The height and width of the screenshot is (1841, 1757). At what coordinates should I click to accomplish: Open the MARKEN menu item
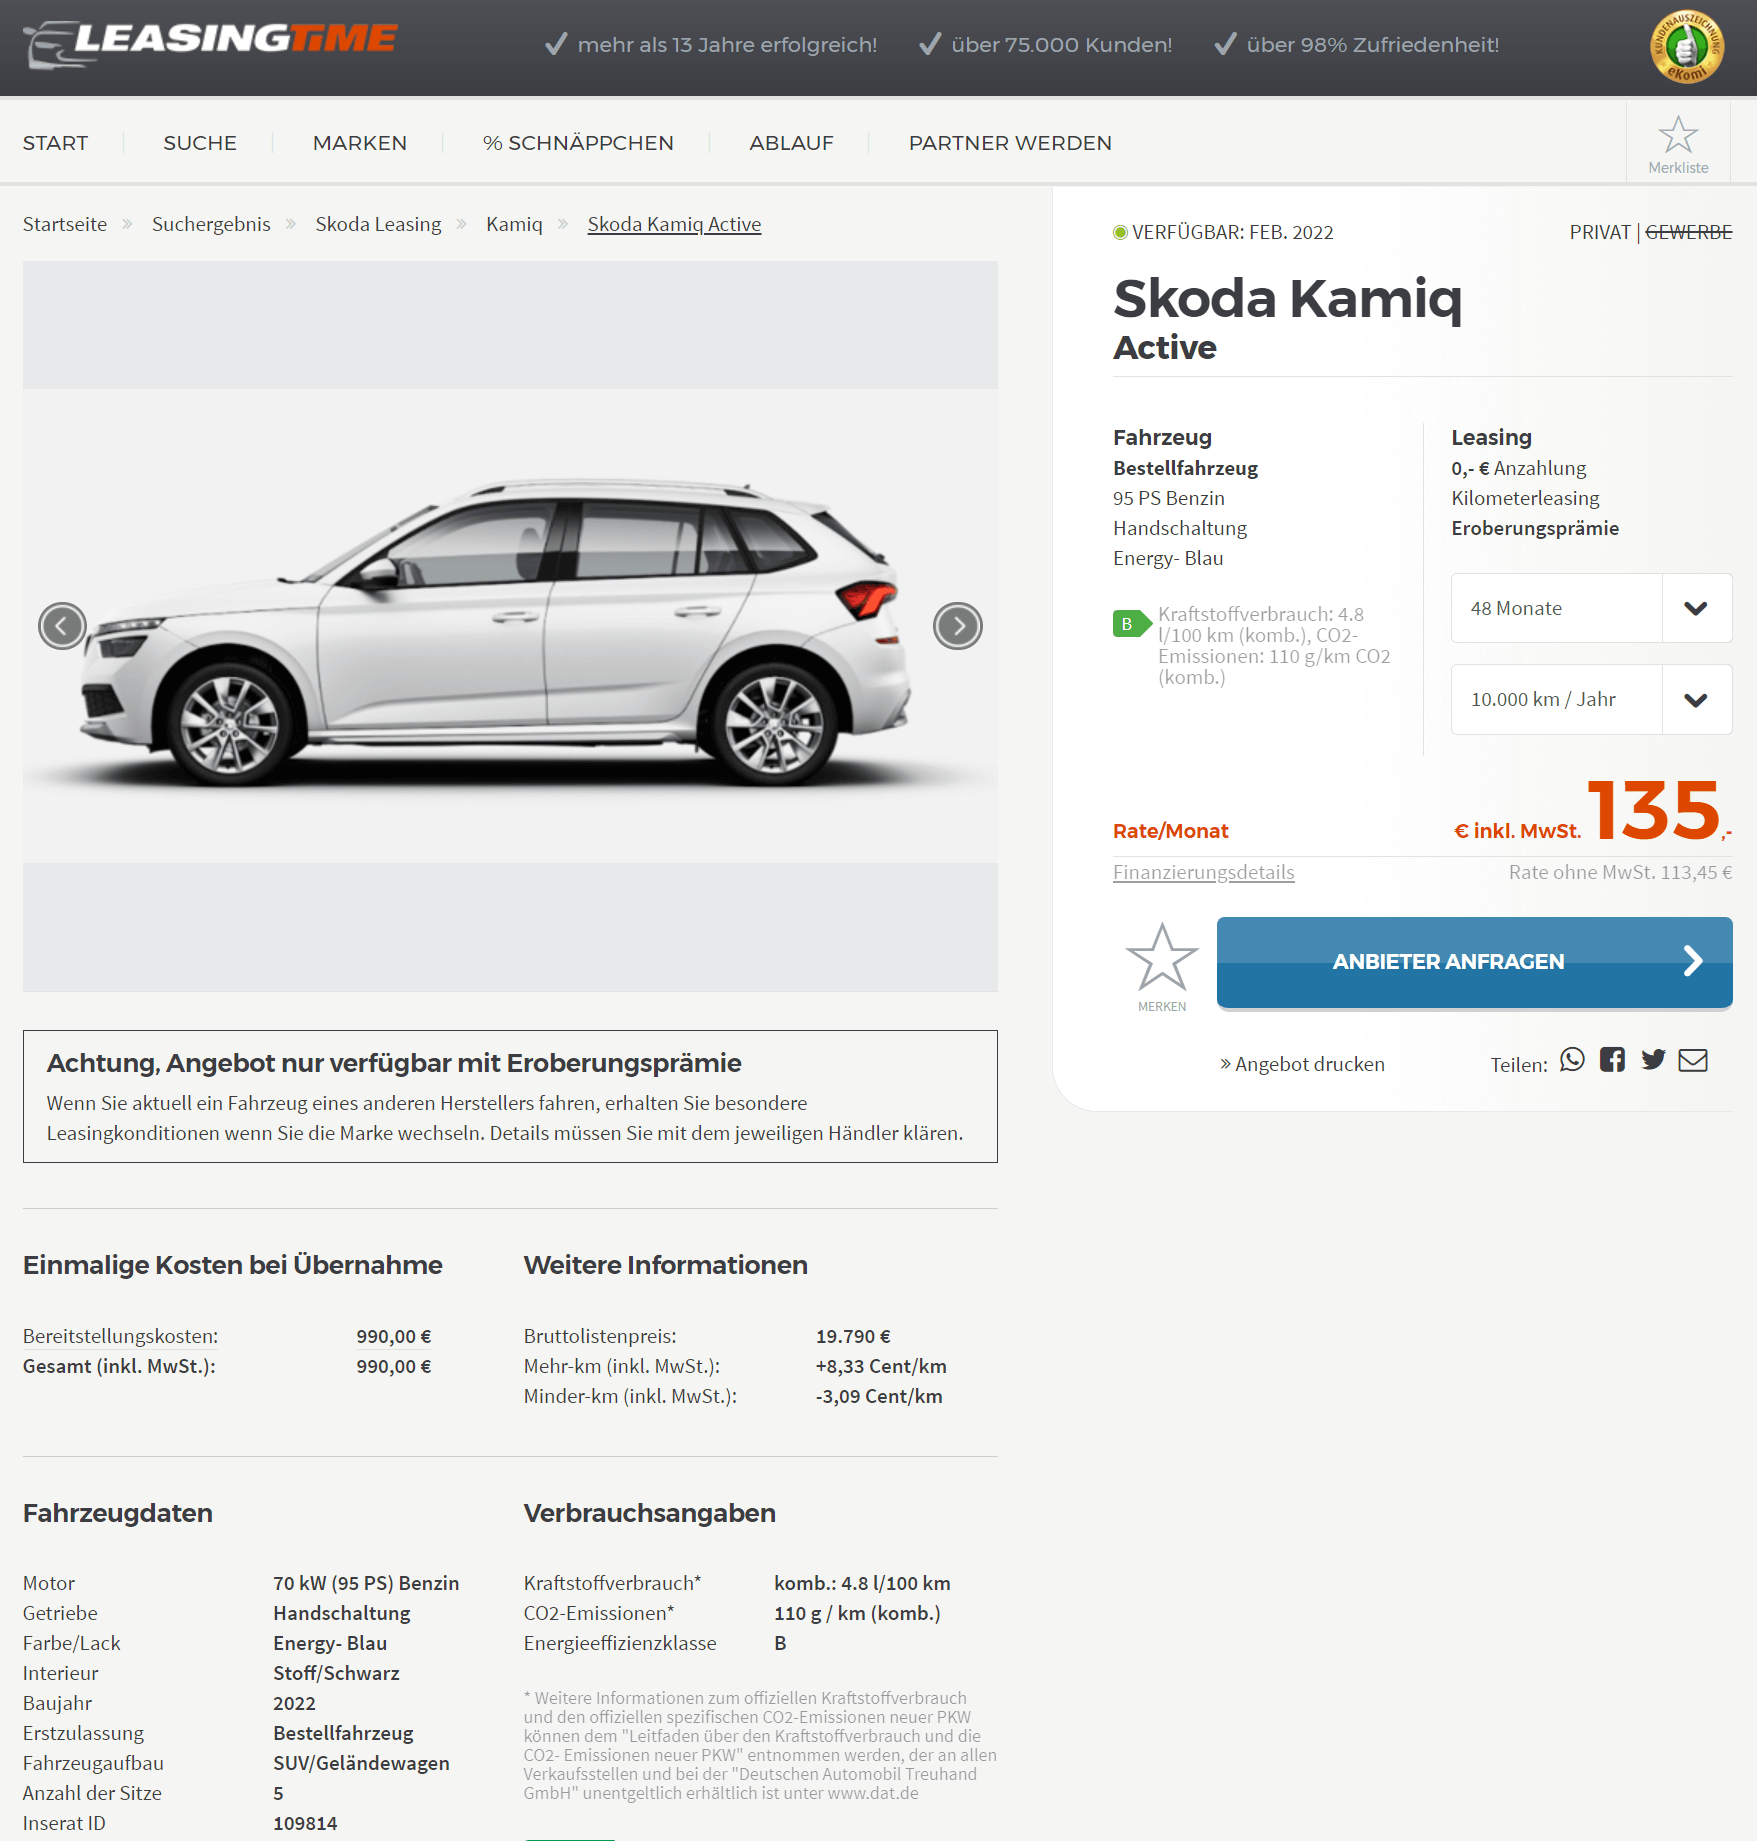[360, 143]
